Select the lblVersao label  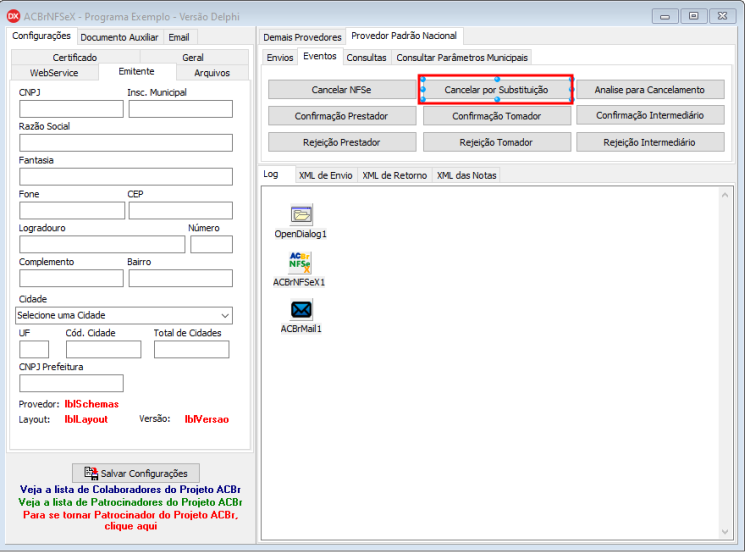point(207,420)
